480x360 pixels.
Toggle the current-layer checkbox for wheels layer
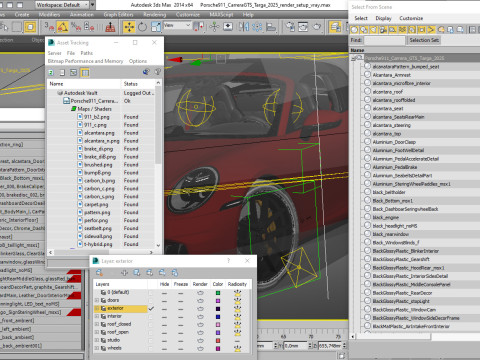click(x=151, y=348)
